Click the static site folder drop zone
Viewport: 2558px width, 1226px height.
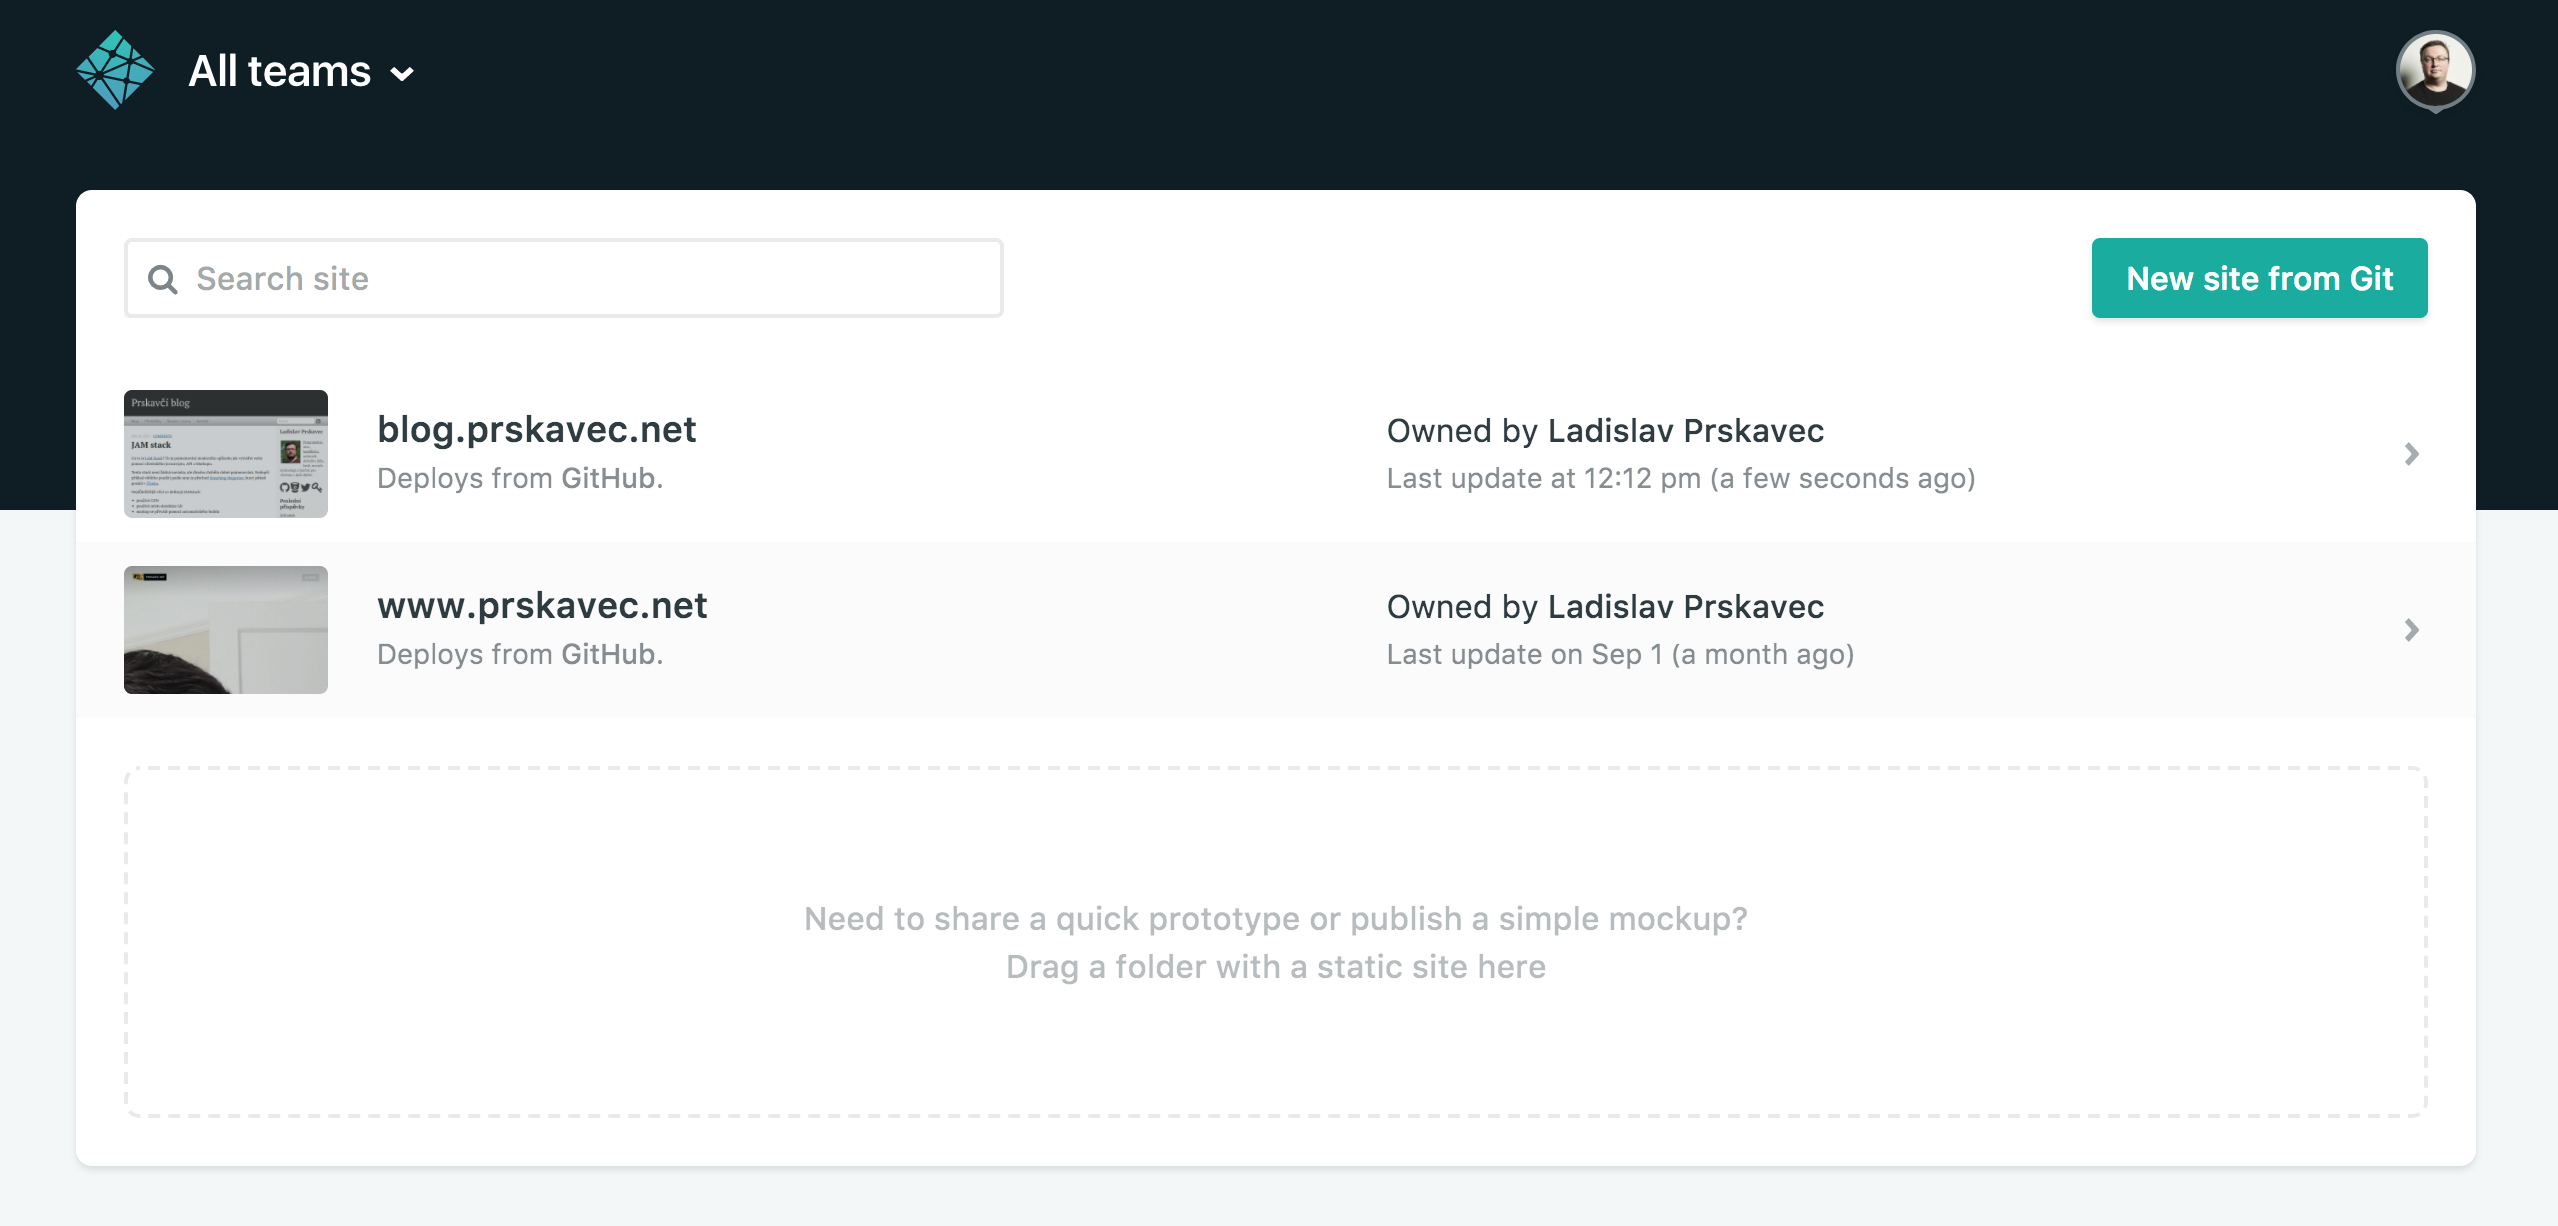tap(1276, 942)
